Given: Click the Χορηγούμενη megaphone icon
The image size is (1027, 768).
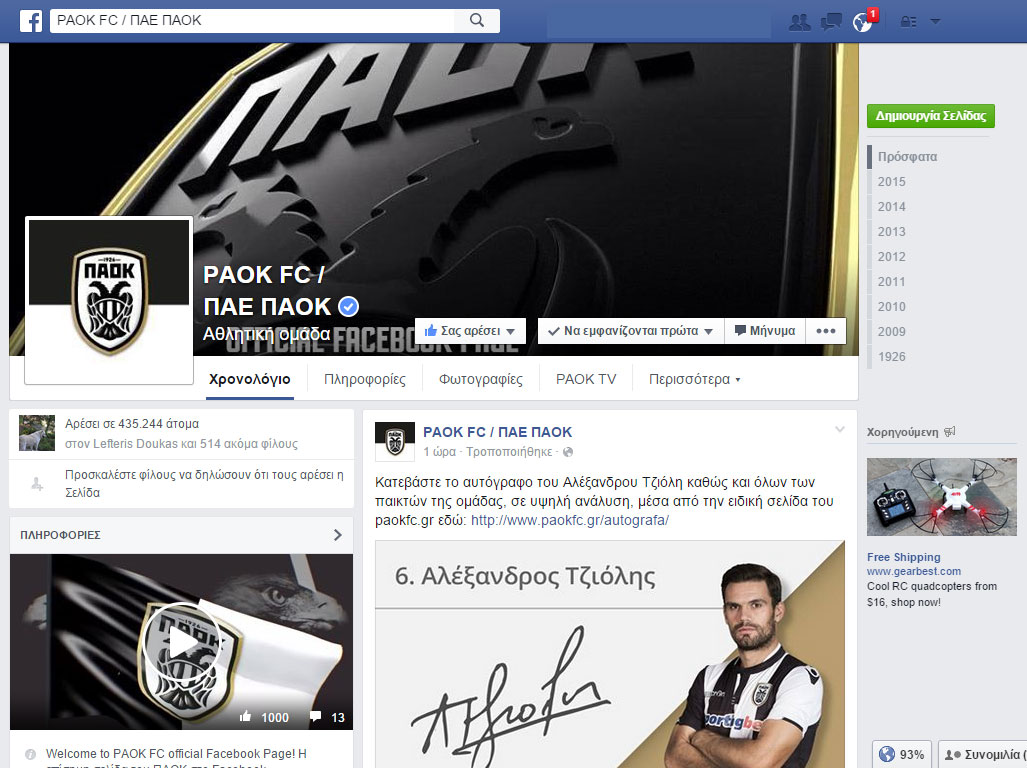Looking at the screenshot, I should click(950, 431).
